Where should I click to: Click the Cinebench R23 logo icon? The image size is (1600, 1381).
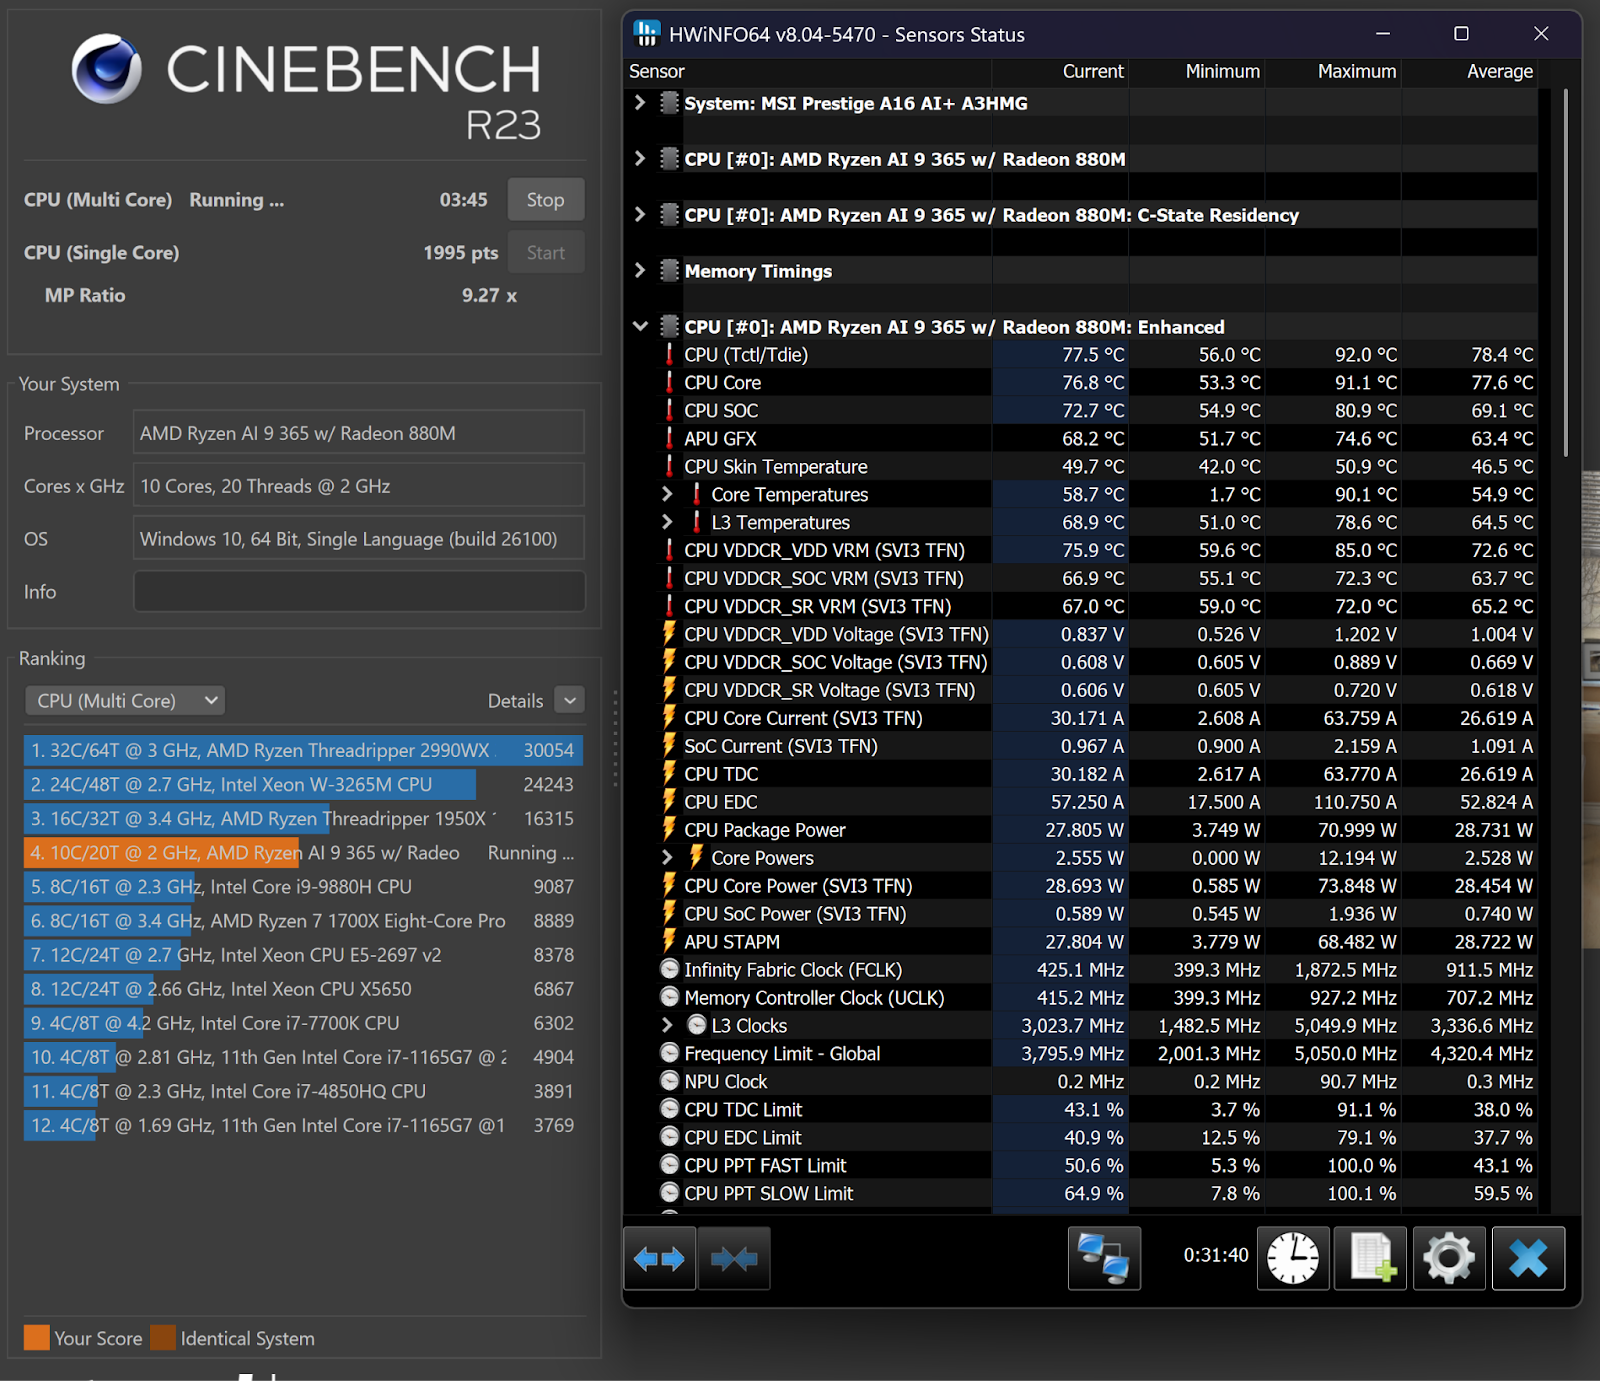point(106,69)
